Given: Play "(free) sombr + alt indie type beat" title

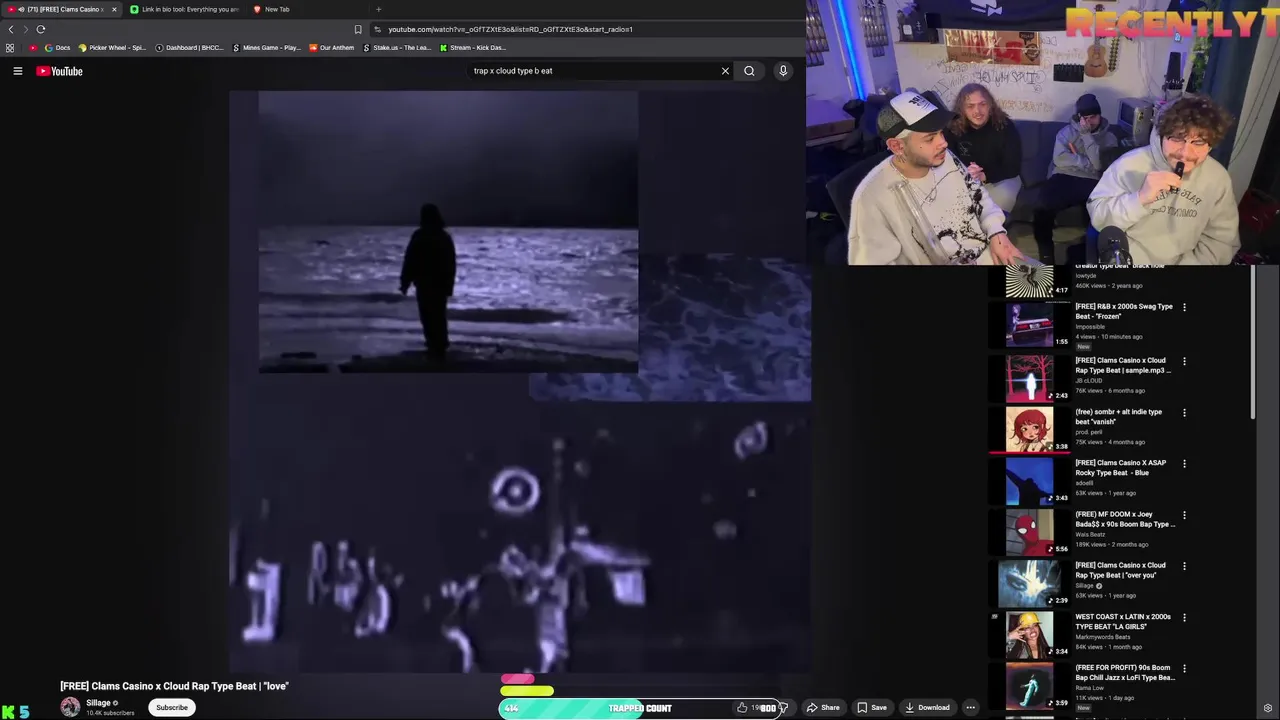Looking at the screenshot, I should click(1118, 416).
